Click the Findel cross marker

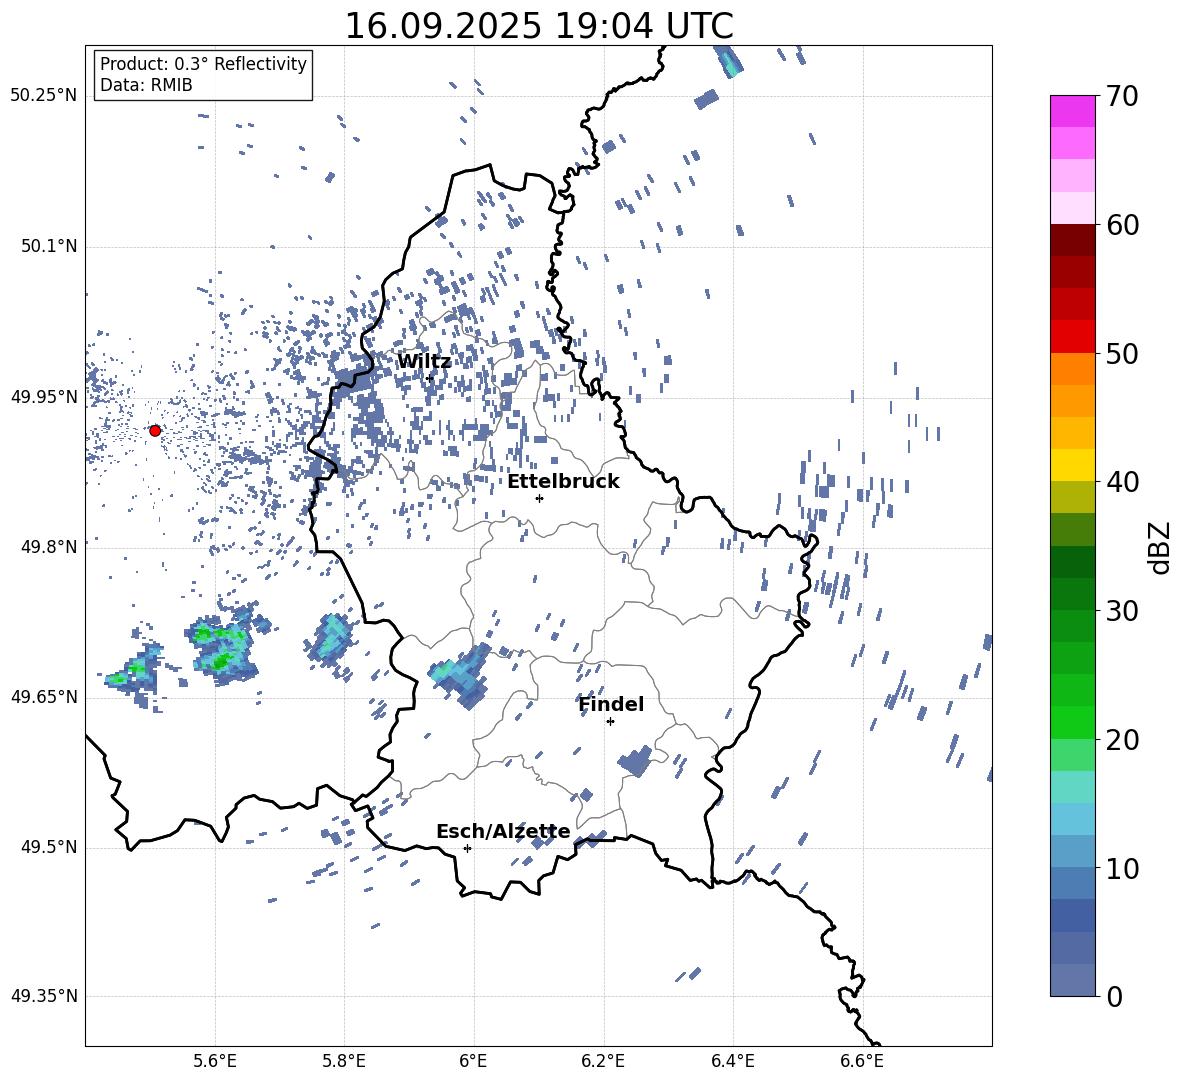tap(610, 722)
